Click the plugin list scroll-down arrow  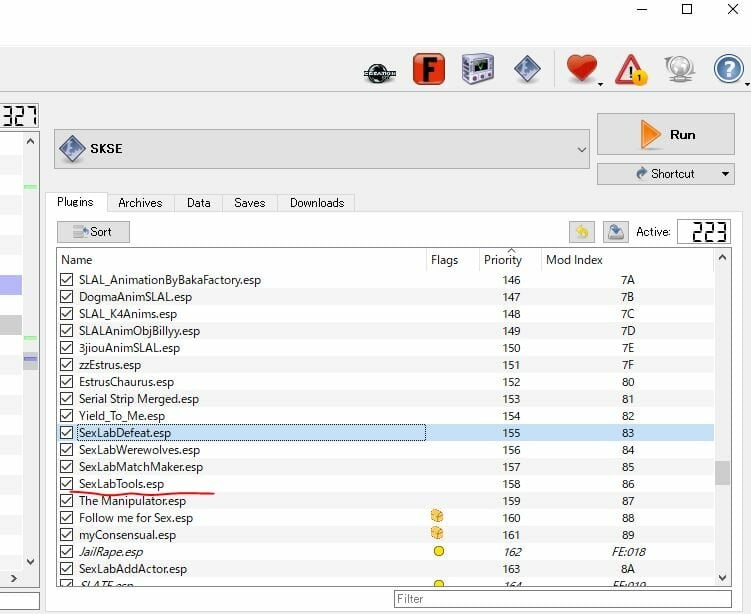click(x=722, y=578)
